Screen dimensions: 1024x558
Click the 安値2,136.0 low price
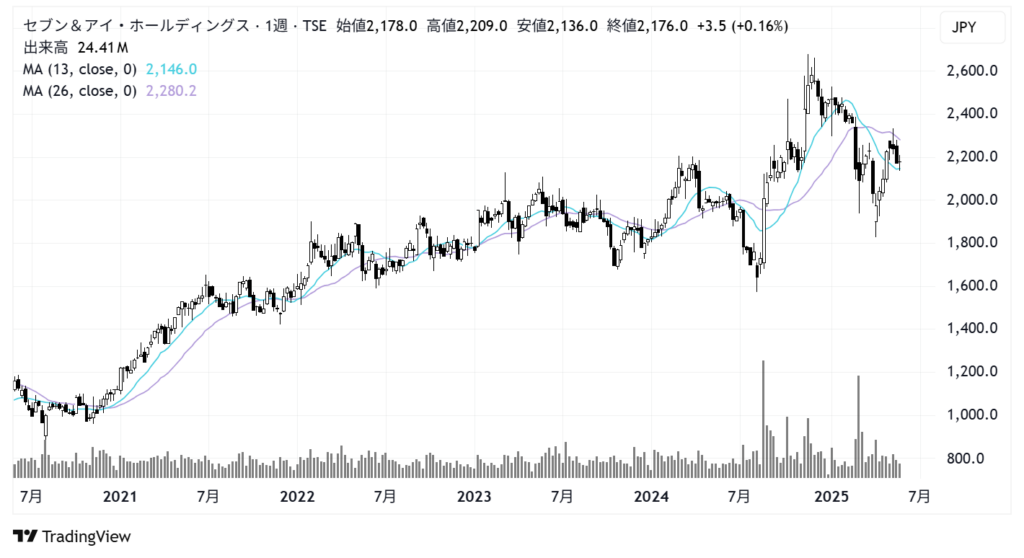click(556, 26)
